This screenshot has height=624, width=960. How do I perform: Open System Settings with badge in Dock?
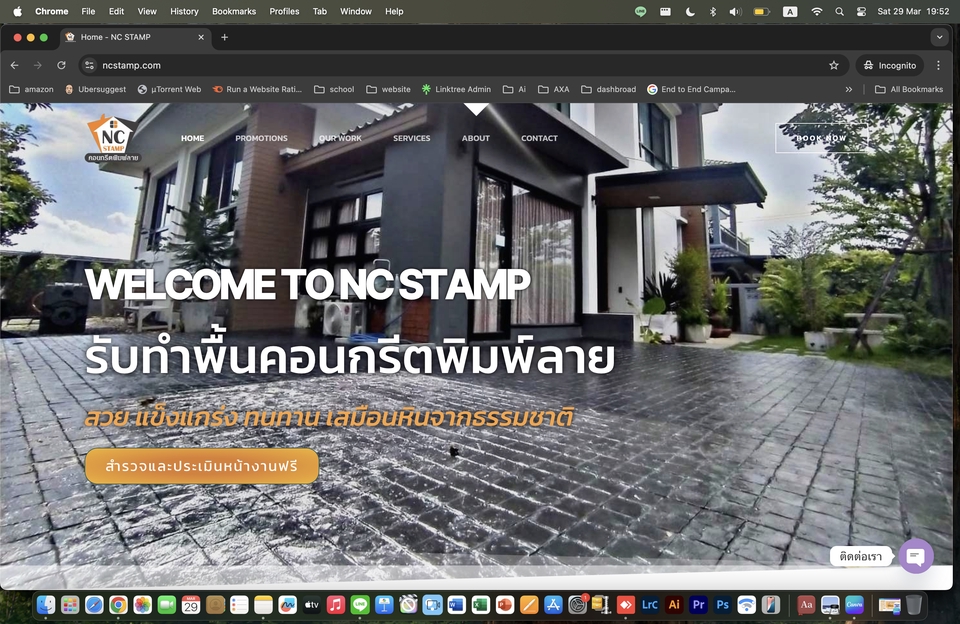click(x=577, y=605)
